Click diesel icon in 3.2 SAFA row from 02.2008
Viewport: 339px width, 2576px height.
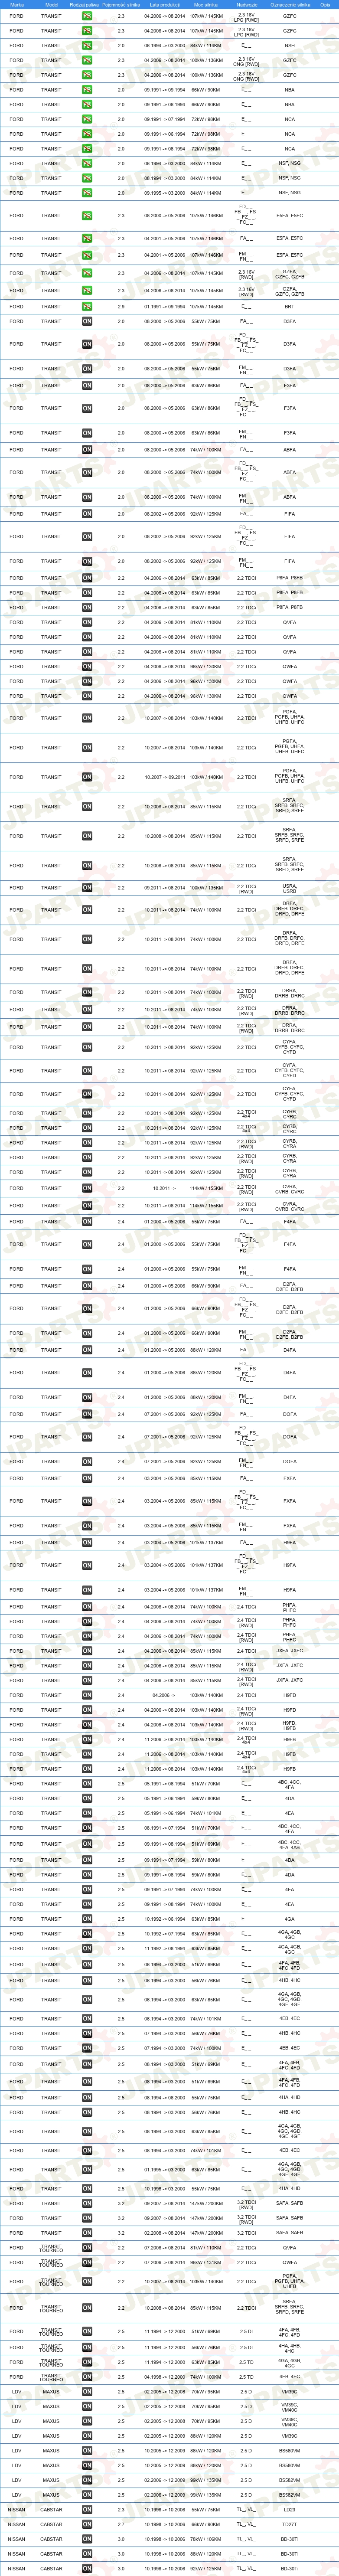pos(87,2233)
